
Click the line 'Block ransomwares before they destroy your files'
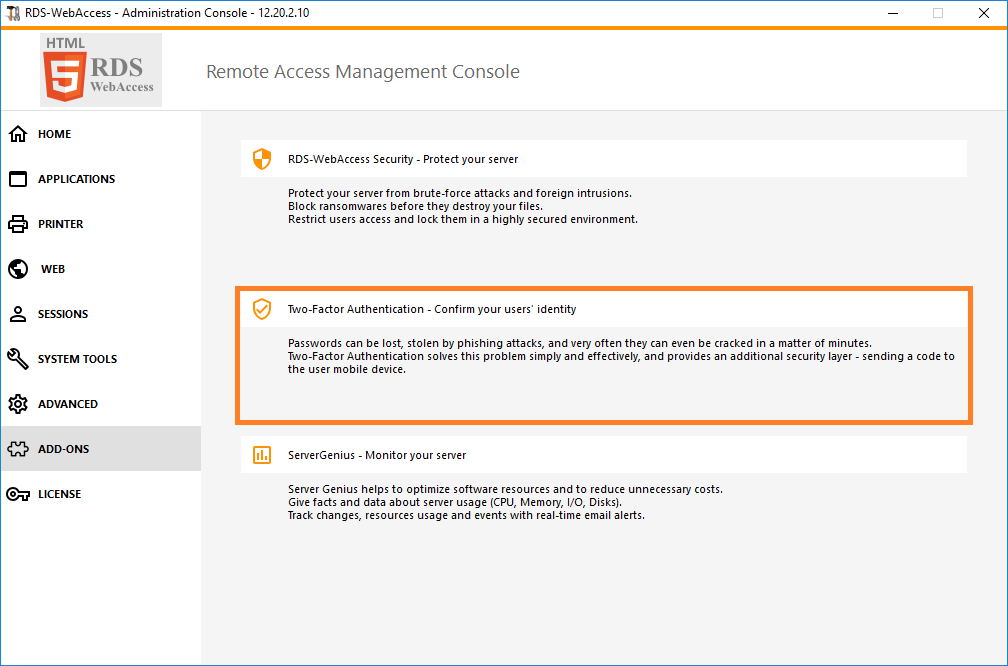coord(415,206)
